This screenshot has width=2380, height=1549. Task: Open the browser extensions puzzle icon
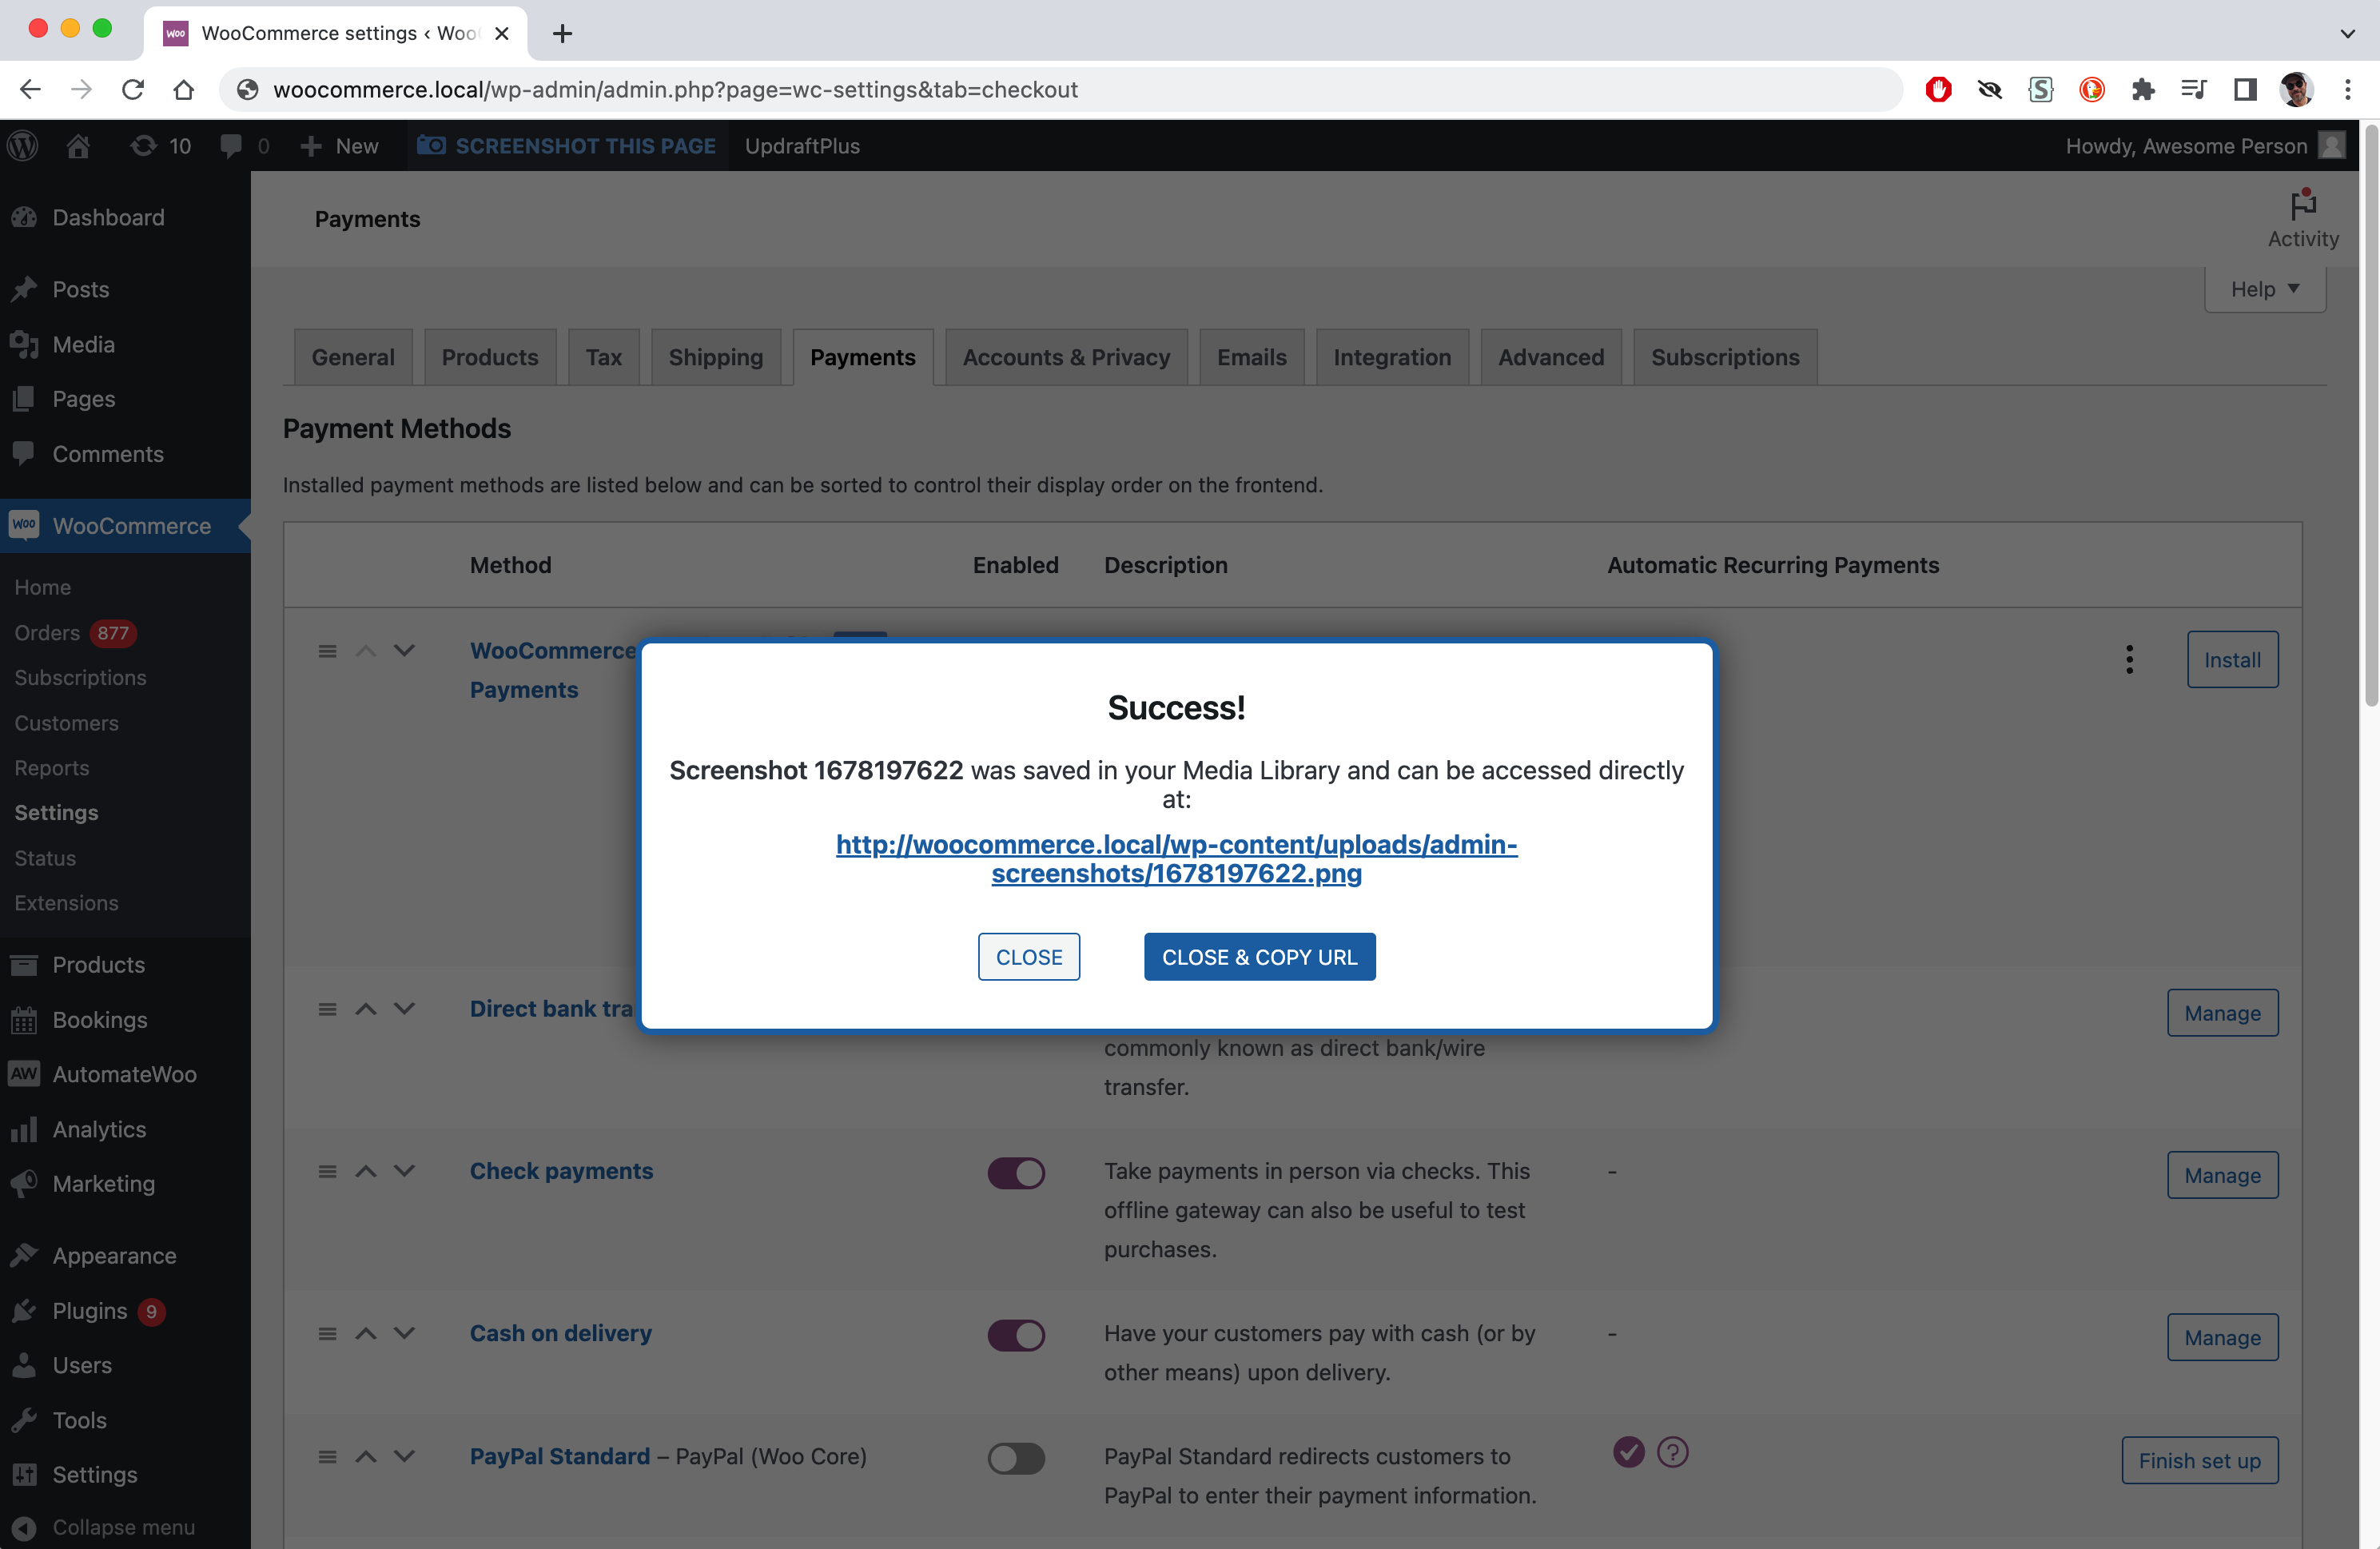[2142, 89]
